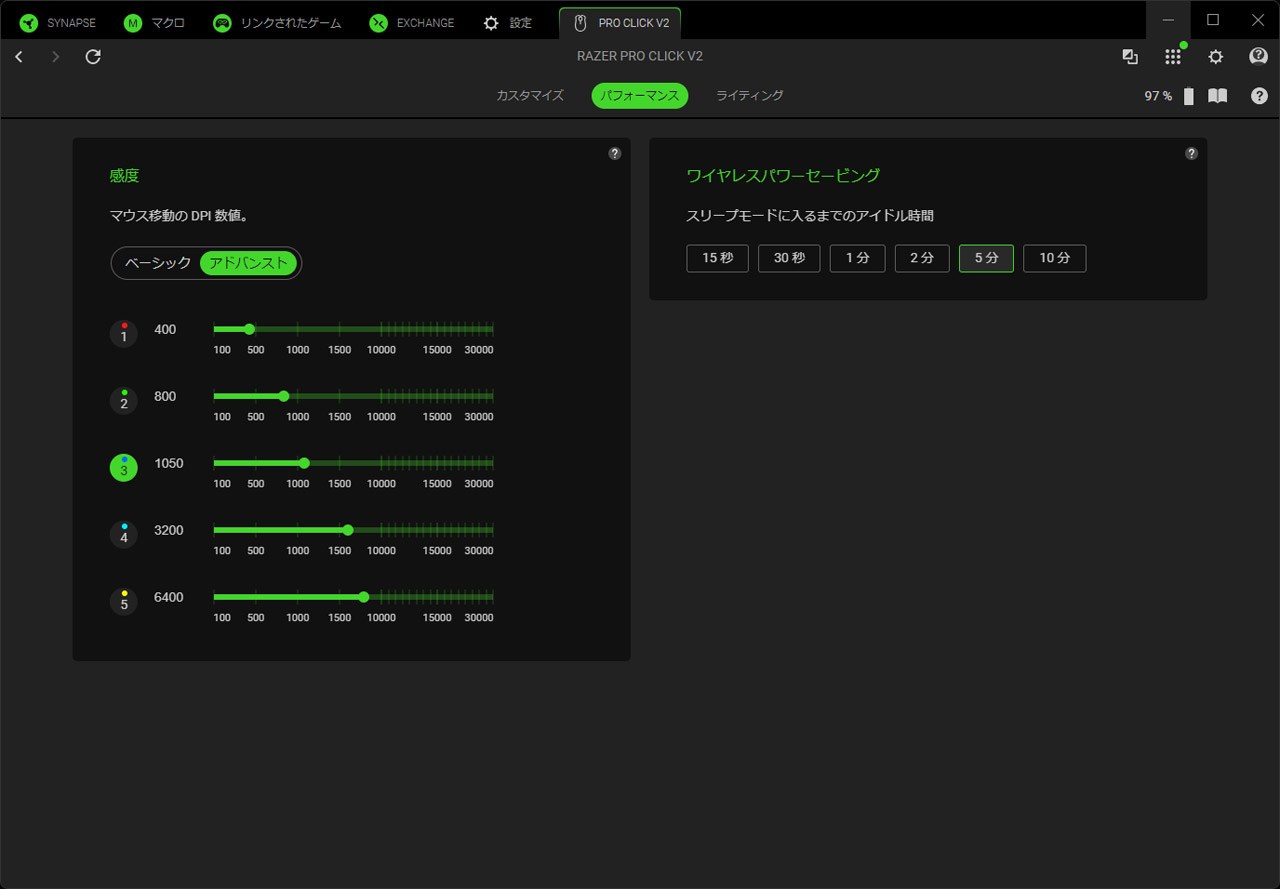Switch sensitivity mode to ベーシック
Viewport: 1280px width, 889px height.
tap(158, 263)
